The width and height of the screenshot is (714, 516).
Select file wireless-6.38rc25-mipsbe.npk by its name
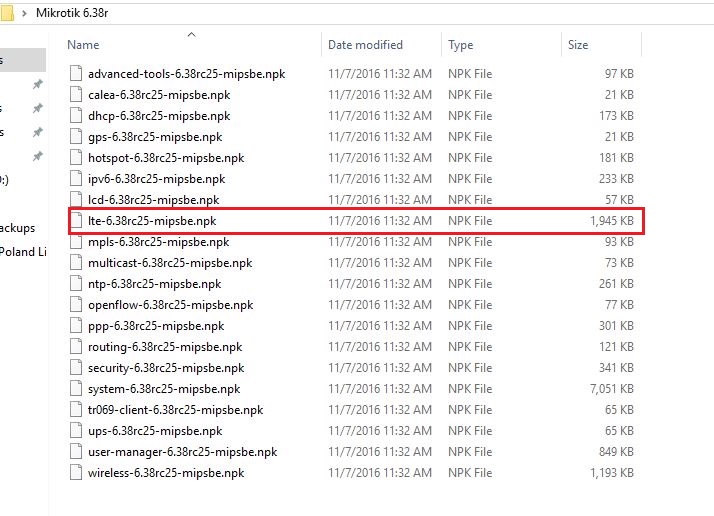point(166,473)
